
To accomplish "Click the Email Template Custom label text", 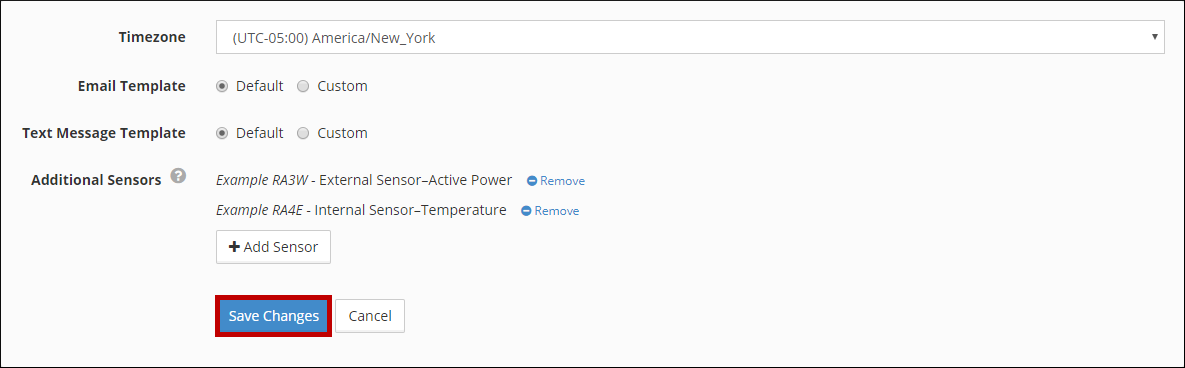I will 342,86.
